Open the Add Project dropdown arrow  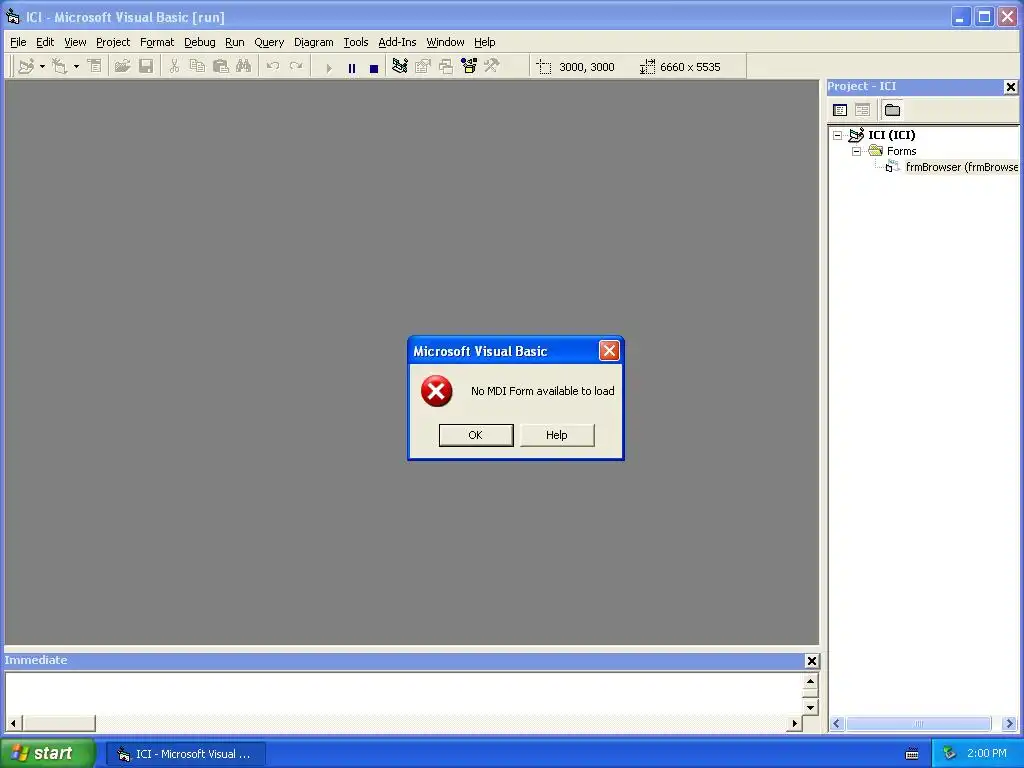42,66
